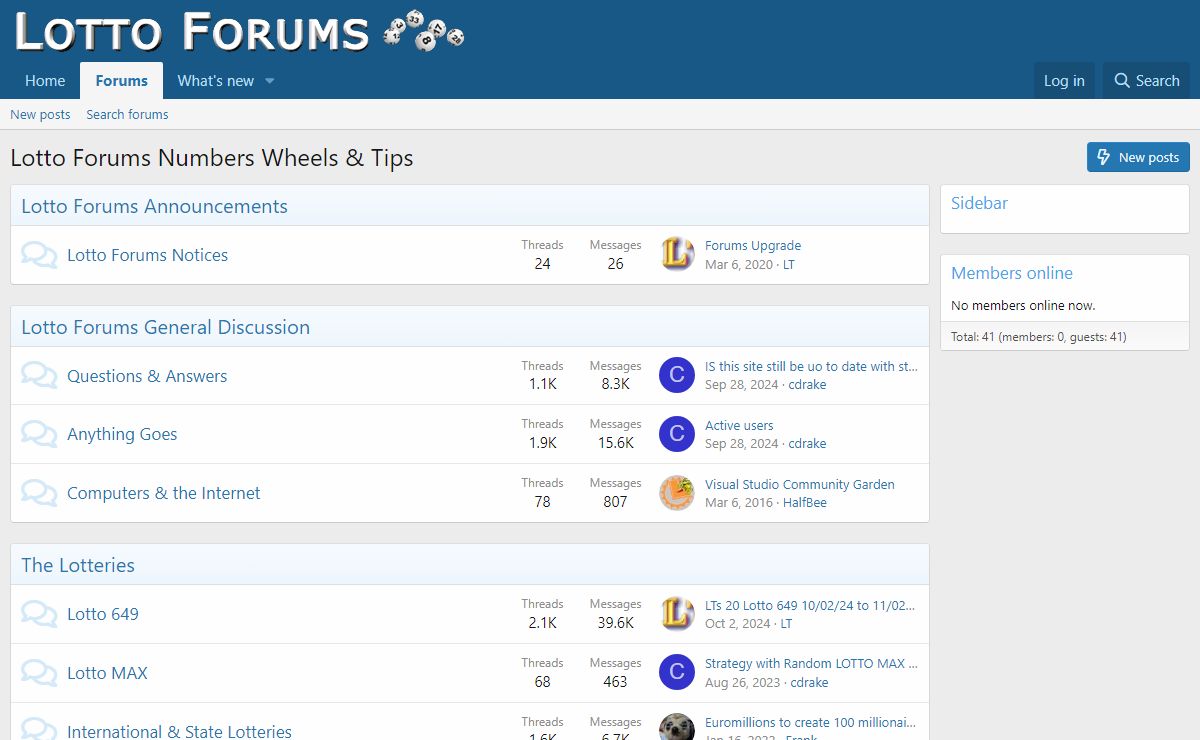Screen dimensions: 1200x740
Task: Open The Lotteries category heading
Action: [x=78, y=565]
